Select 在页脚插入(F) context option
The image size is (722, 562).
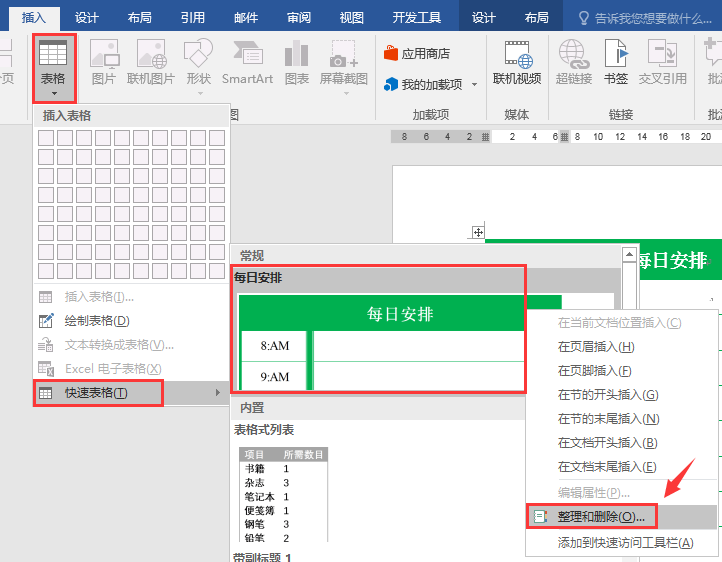[622, 371]
